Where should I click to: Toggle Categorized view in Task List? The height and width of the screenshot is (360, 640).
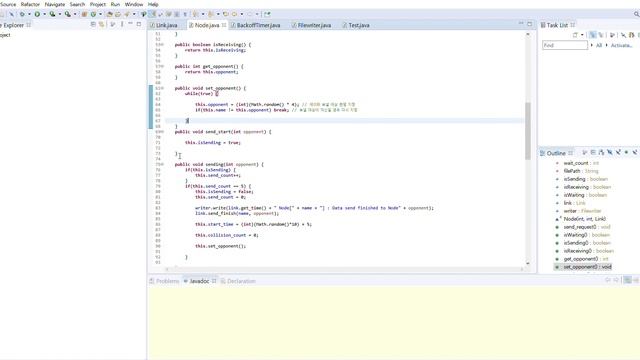coord(593,35)
